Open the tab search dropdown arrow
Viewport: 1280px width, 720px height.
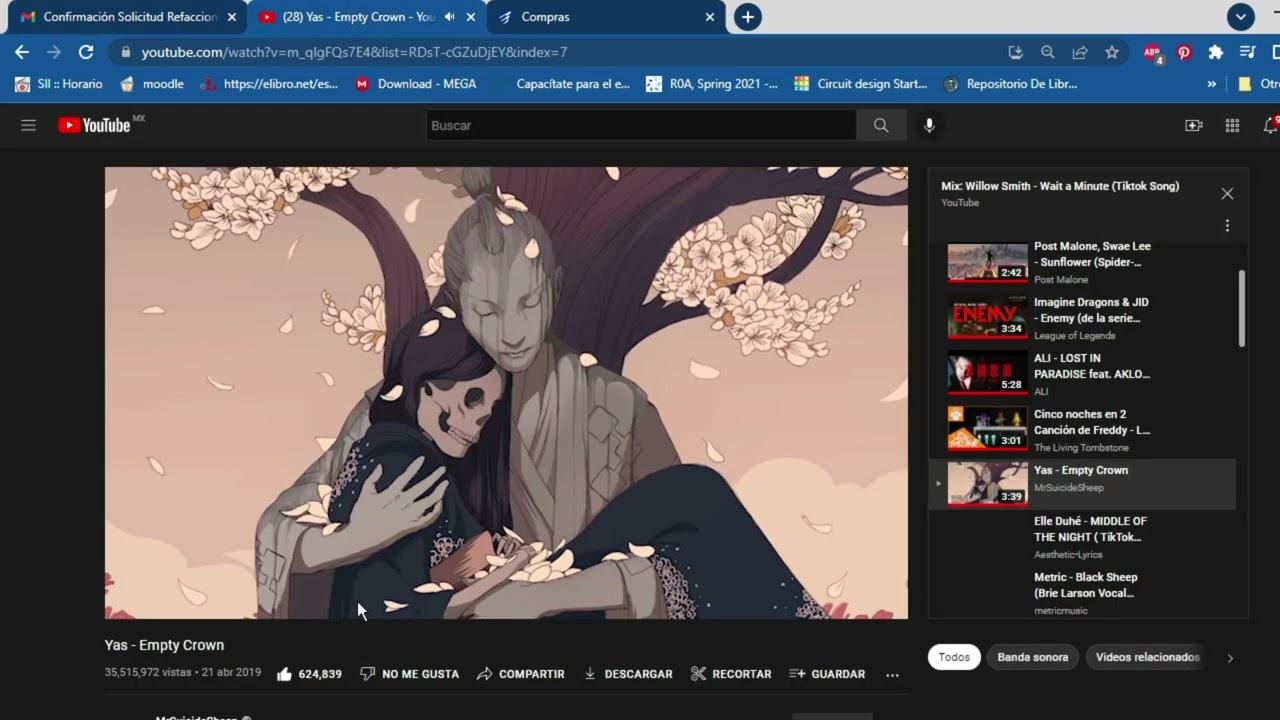[x=1240, y=17]
